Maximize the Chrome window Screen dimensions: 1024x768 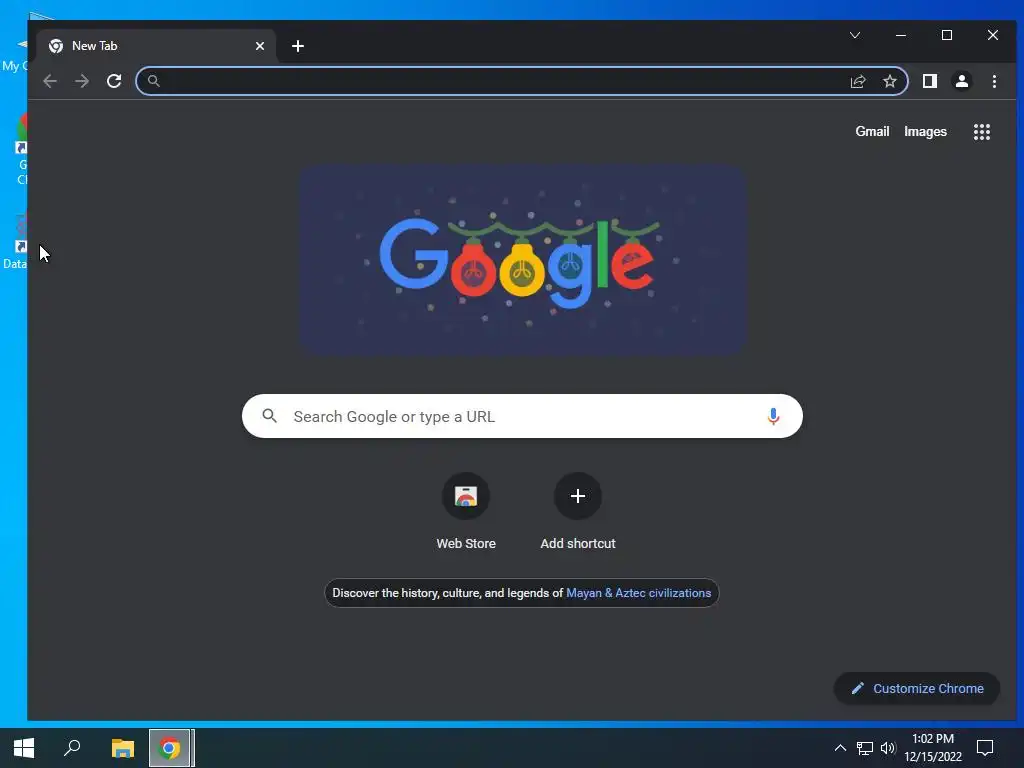(x=946, y=35)
